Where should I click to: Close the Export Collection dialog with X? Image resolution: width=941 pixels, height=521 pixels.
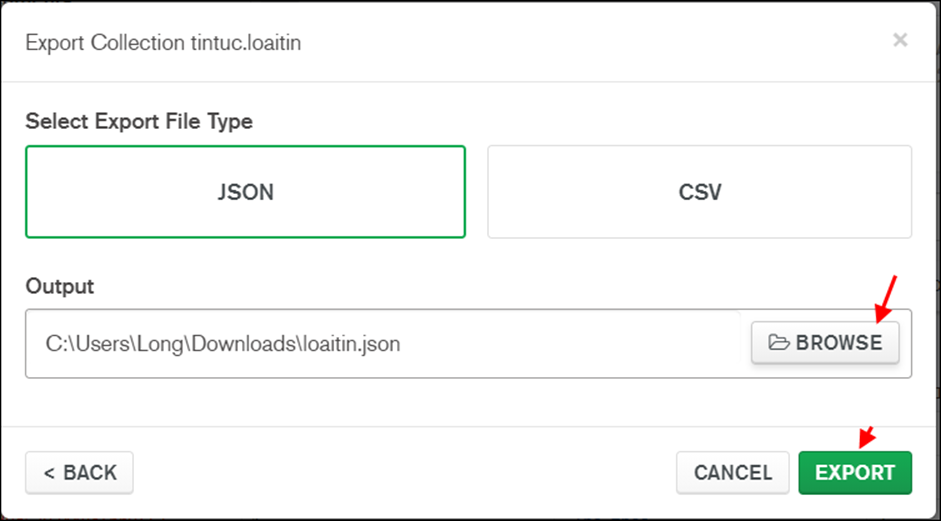pyautogui.click(x=900, y=40)
